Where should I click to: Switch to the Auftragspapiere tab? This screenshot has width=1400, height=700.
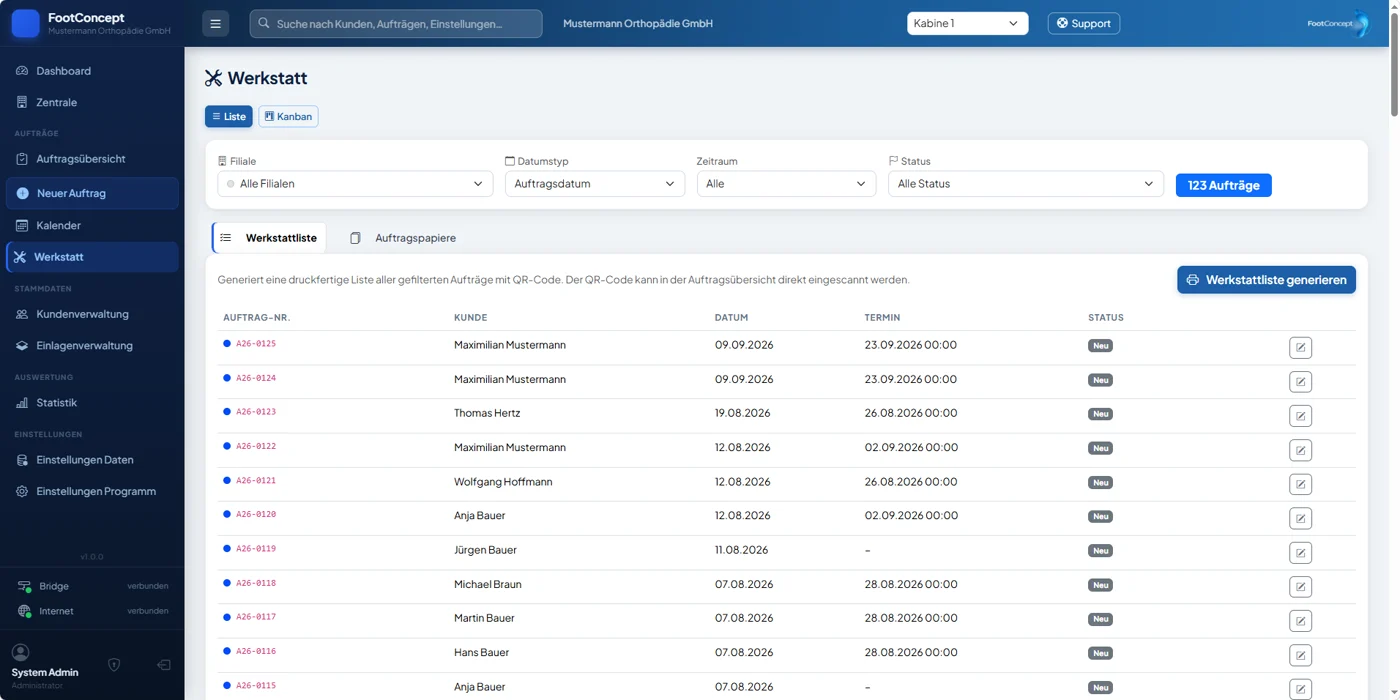(403, 238)
